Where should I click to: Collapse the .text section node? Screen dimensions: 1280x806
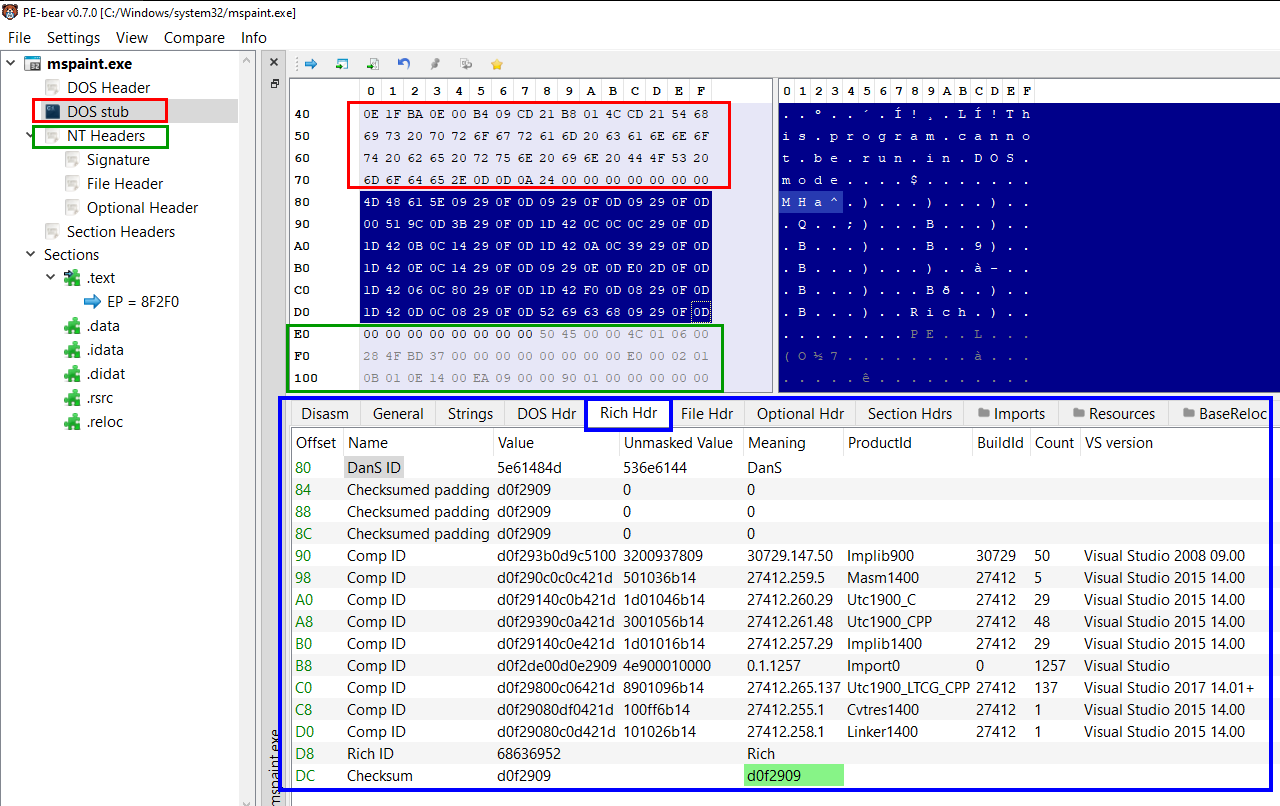[x=51, y=278]
